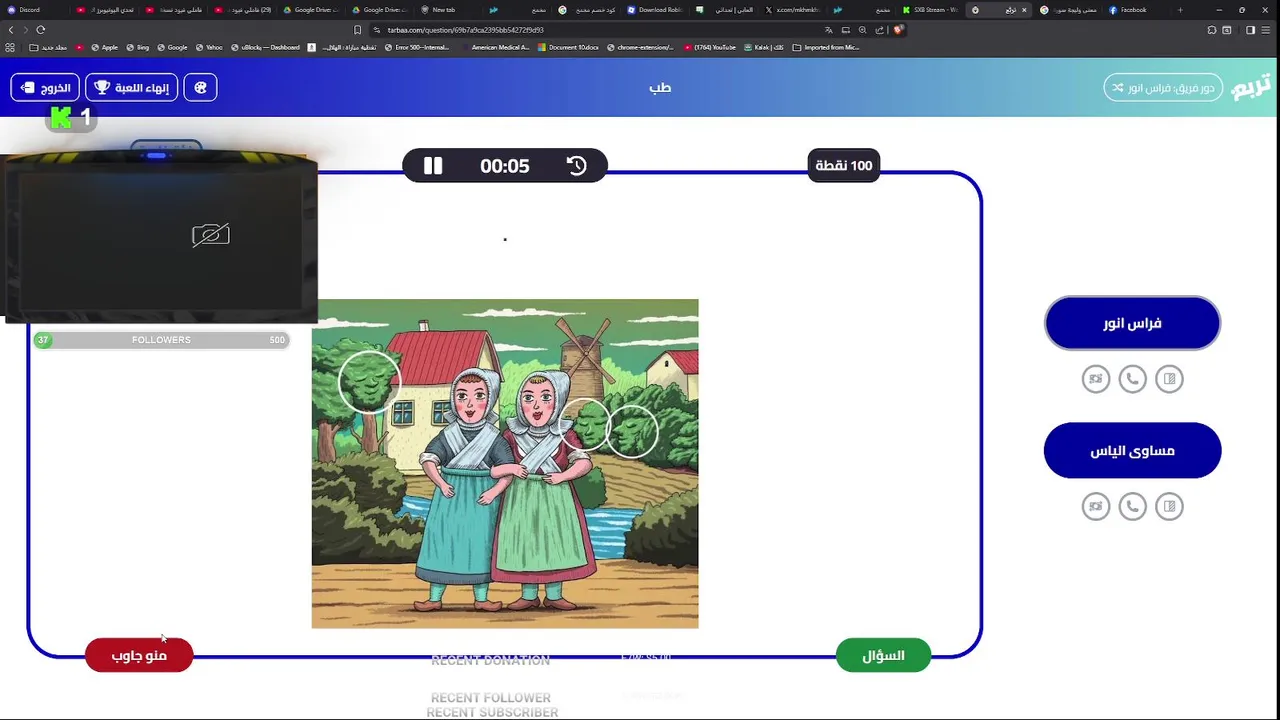This screenshot has height=720, width=1280.
Task: Open the palette theme icon button
Action: (200, 87)
